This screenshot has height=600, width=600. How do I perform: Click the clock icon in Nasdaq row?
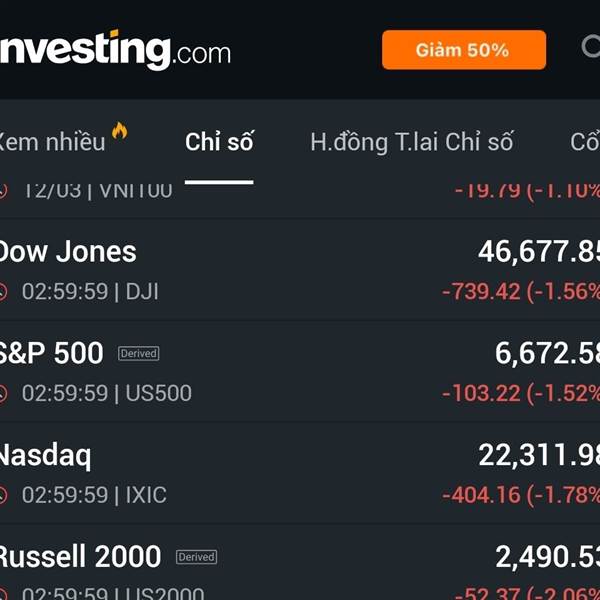click(3, 495)
